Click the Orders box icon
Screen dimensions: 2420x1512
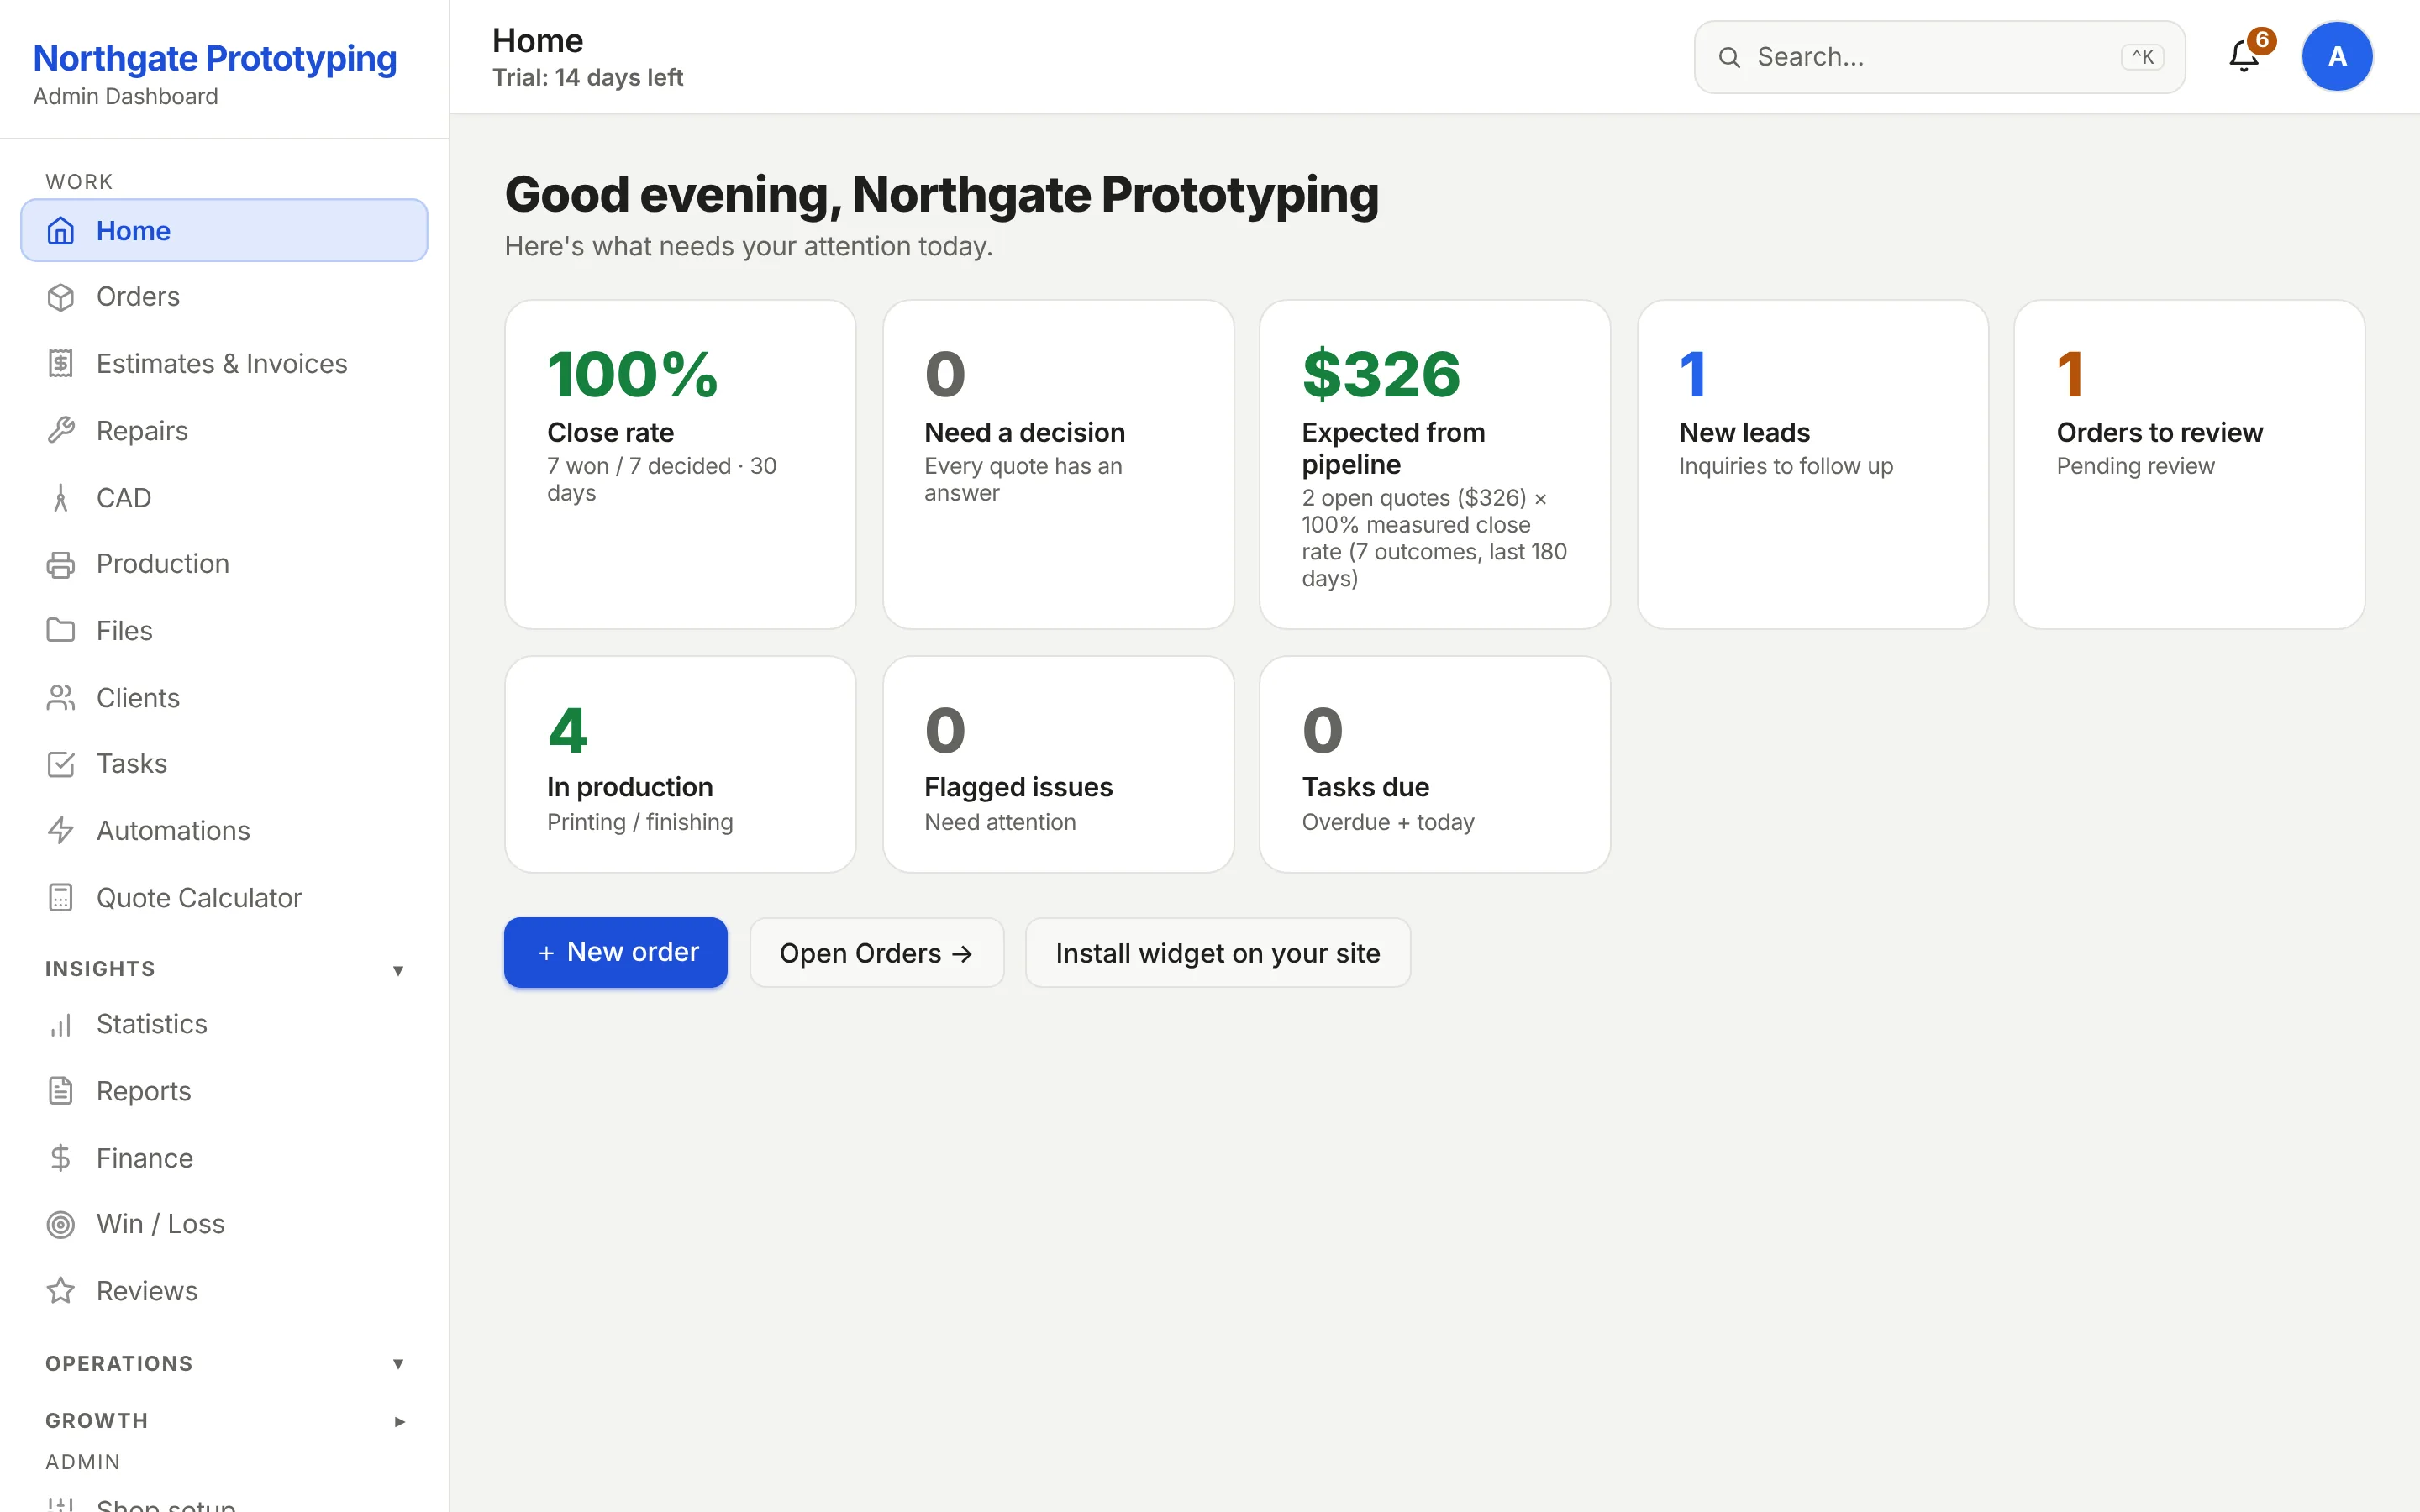pyautogui.click(x=61, y=297)
